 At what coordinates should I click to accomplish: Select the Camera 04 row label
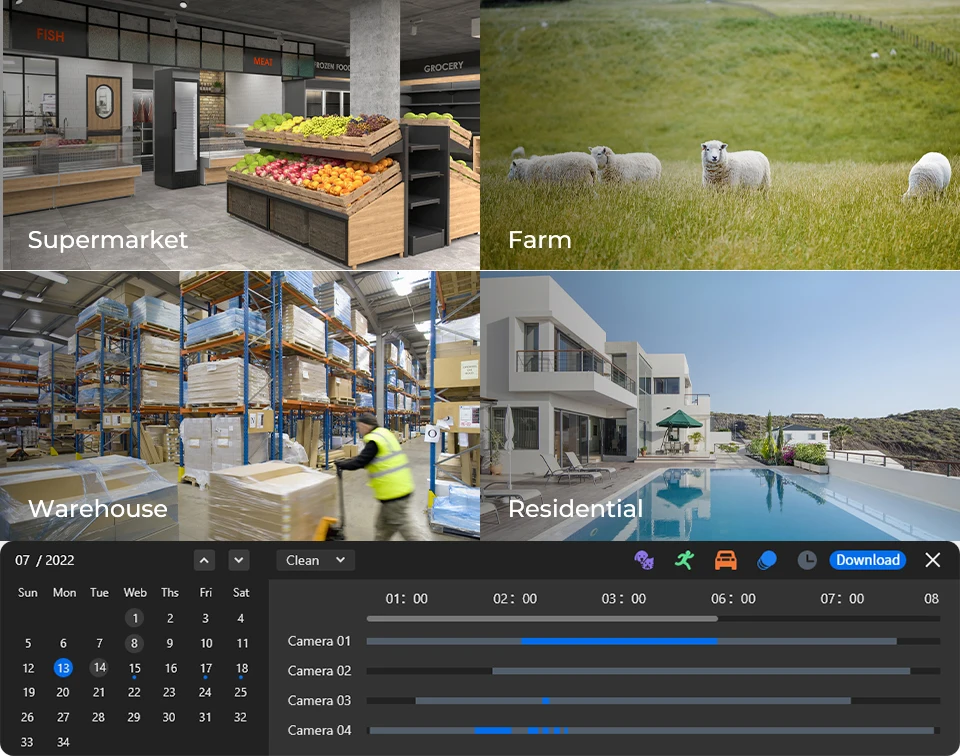[319, 730]
